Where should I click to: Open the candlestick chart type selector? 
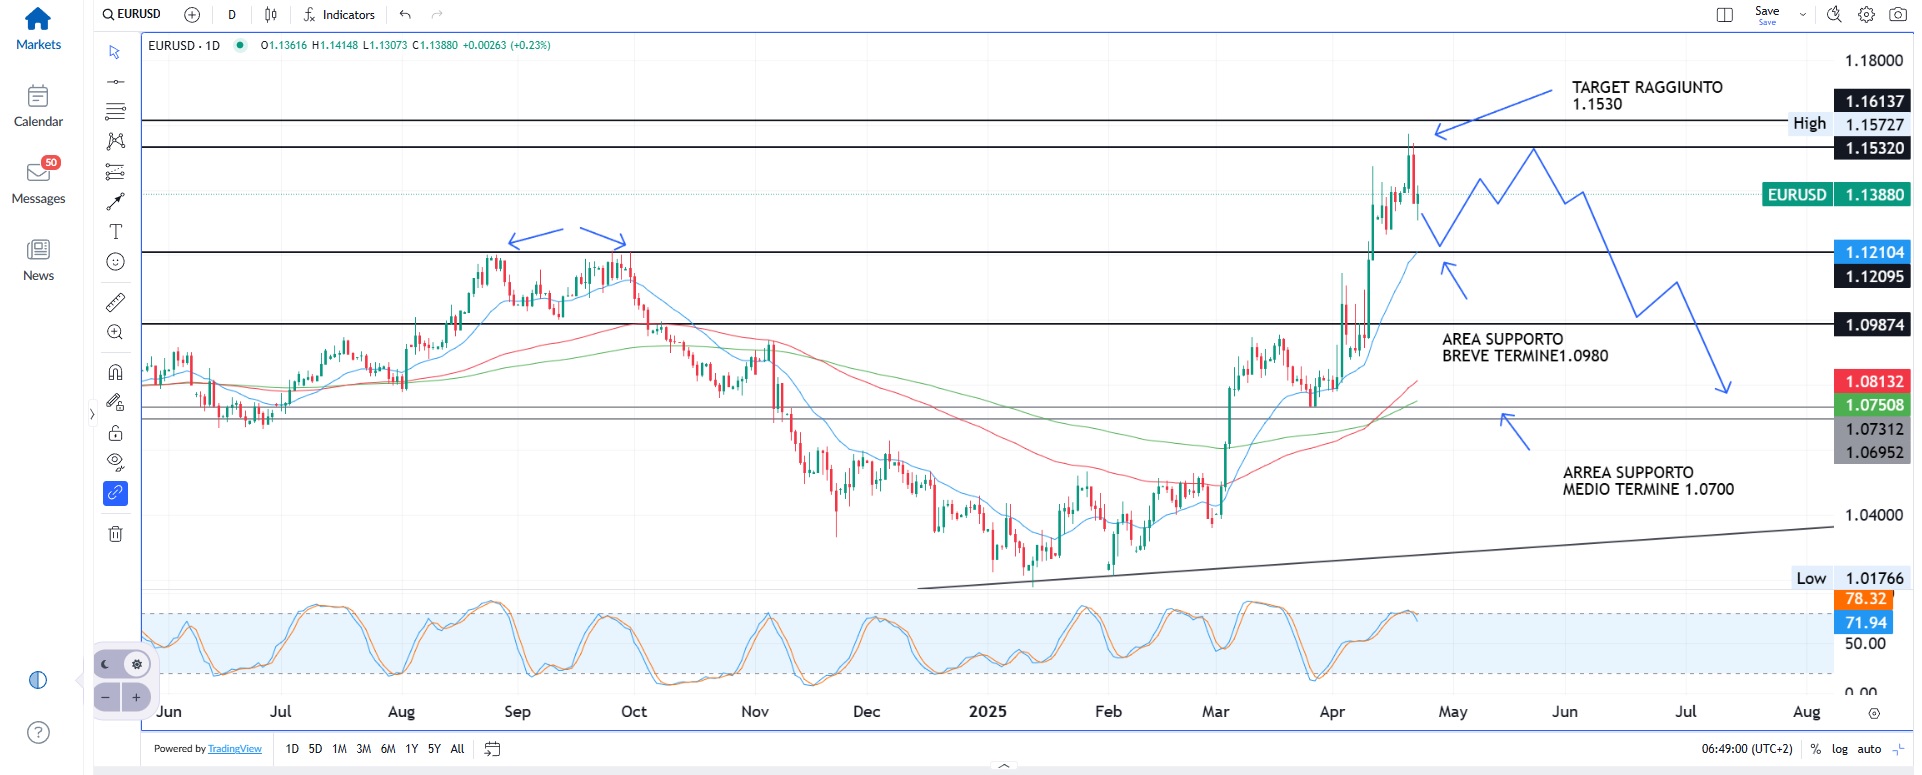coord(271,14)
